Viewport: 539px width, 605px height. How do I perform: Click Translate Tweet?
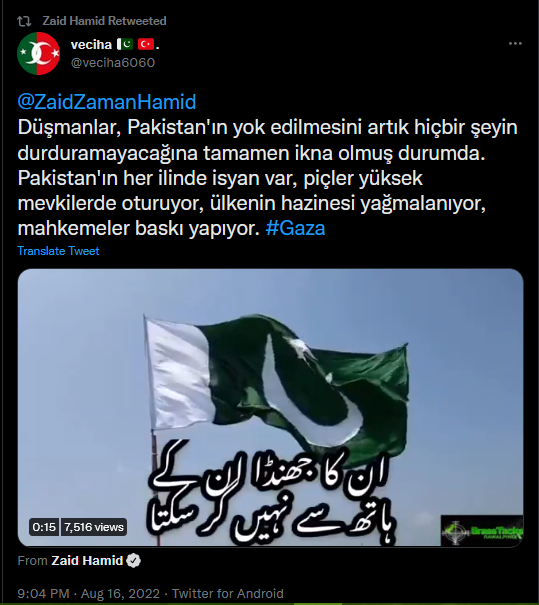click(x=58, y=251)
